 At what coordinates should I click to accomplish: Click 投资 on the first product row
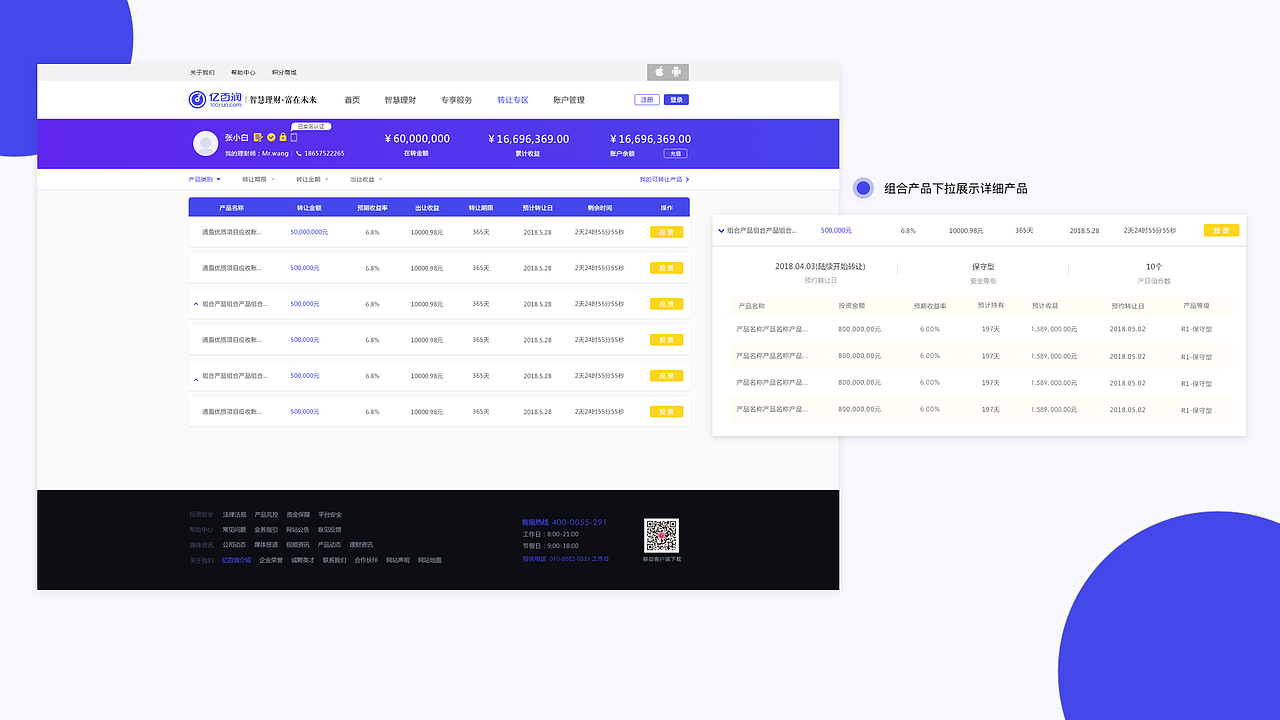(665, 231)
